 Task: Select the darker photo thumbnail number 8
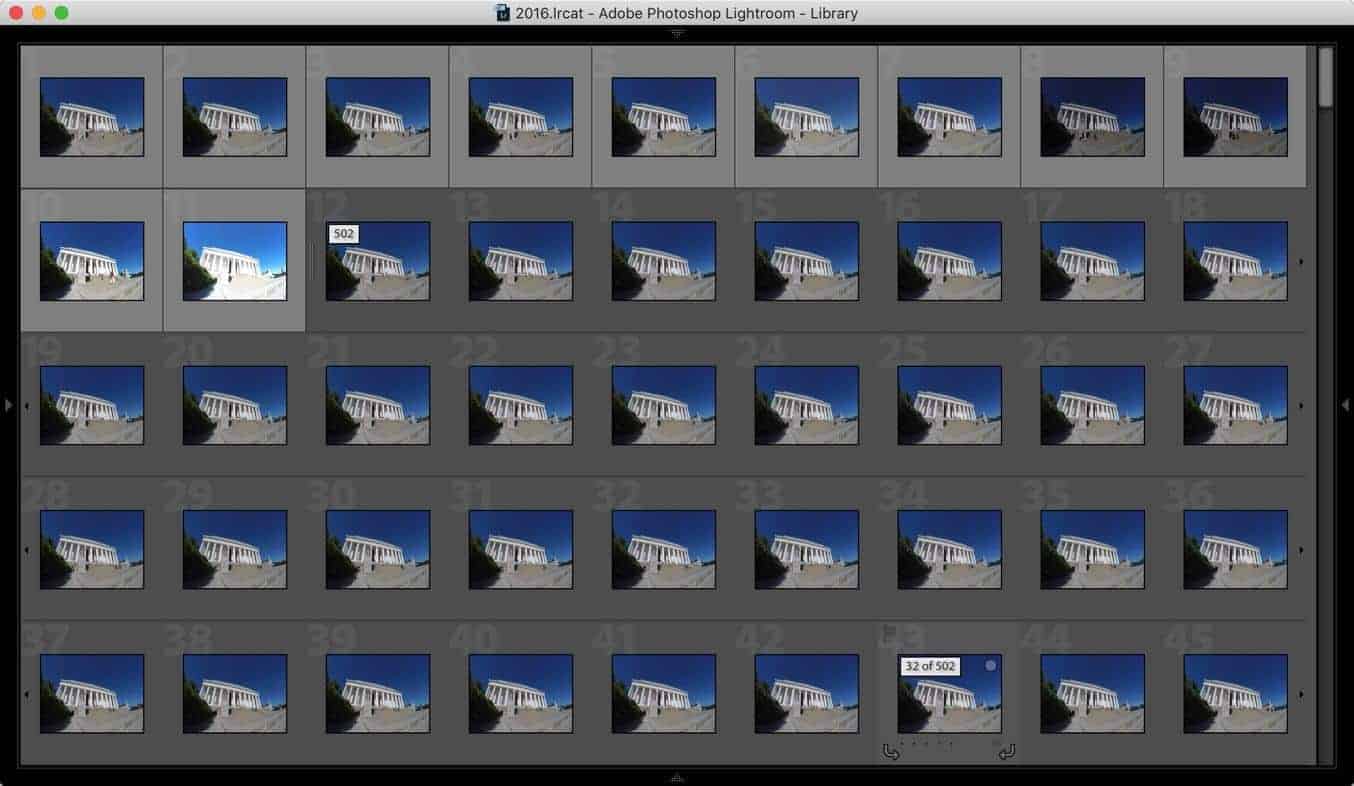[1093, 117]
